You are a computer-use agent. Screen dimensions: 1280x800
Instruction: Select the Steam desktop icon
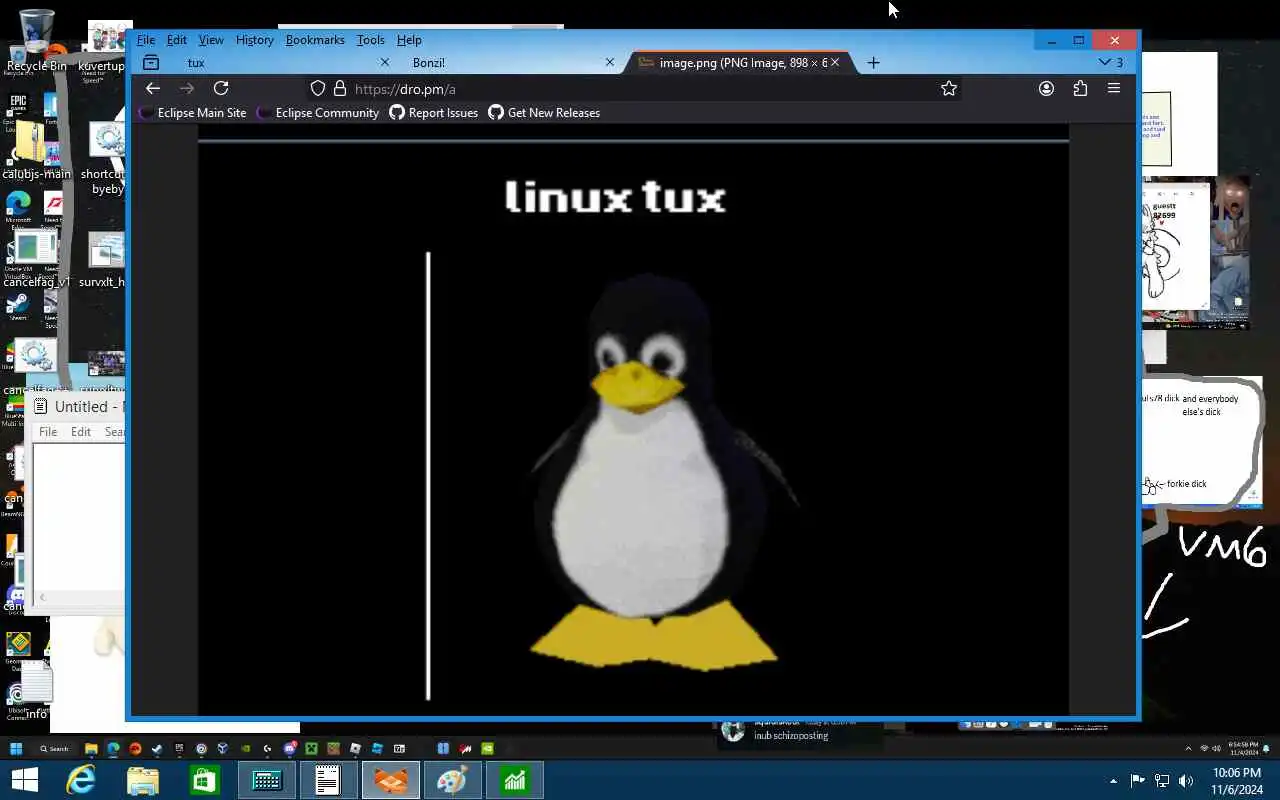tap(18, 308)
